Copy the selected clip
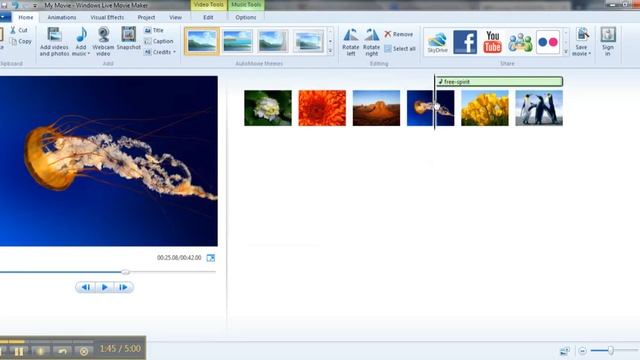 [21, 41]
